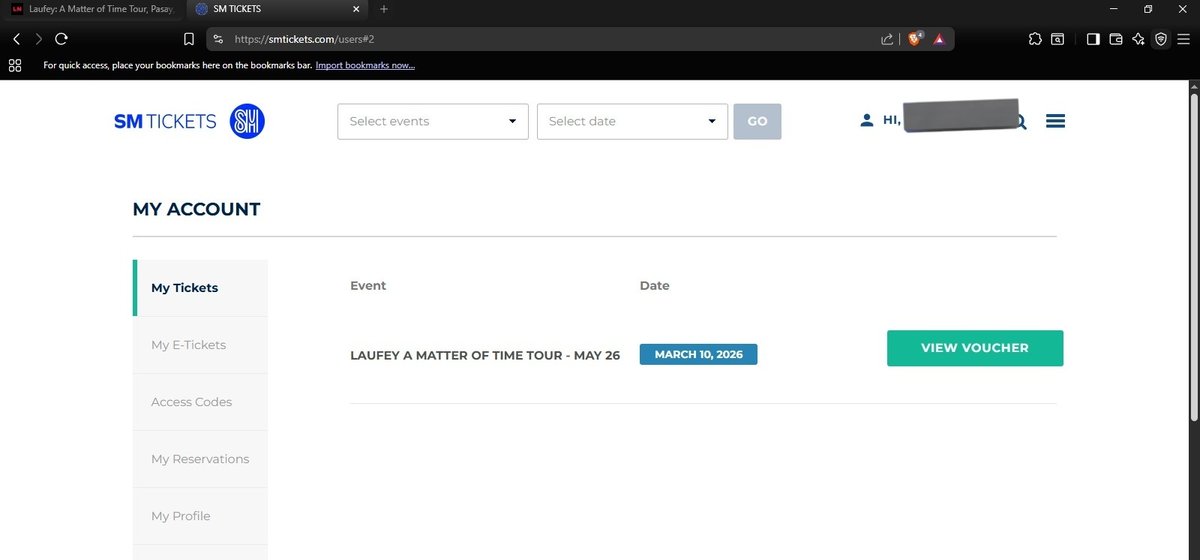
Task: Bookmark this page with the bookmark icon
Action: click(x=188, y=39)
